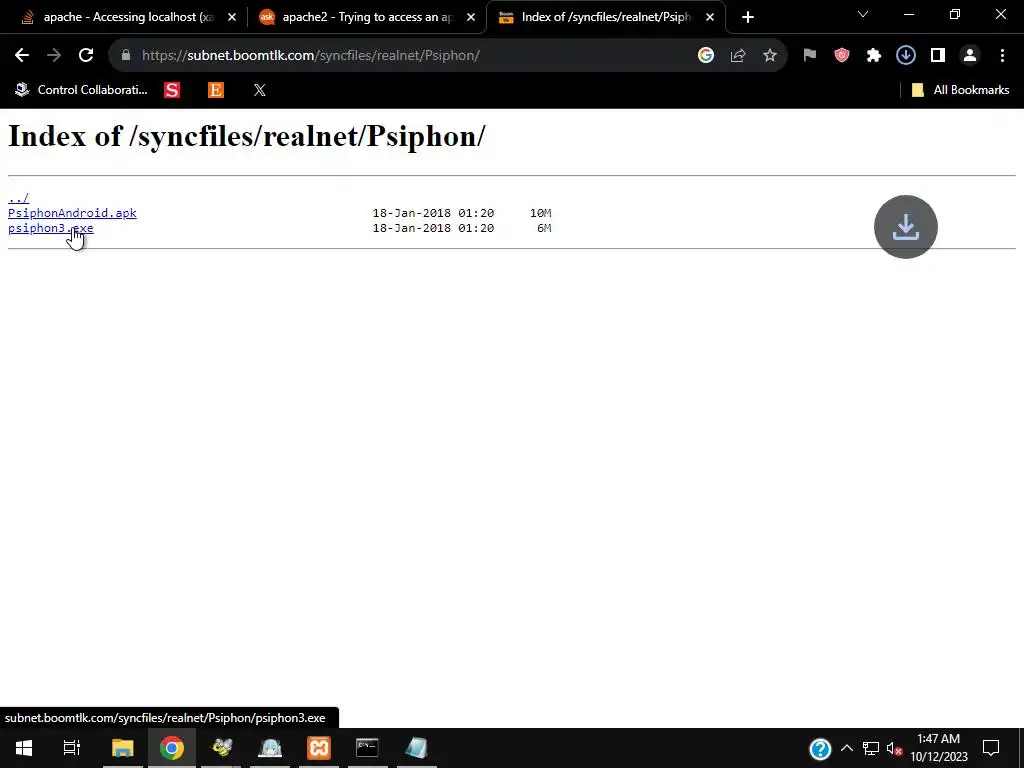
Task: Click the blue help icon in the tray
Action: point(820,748)
